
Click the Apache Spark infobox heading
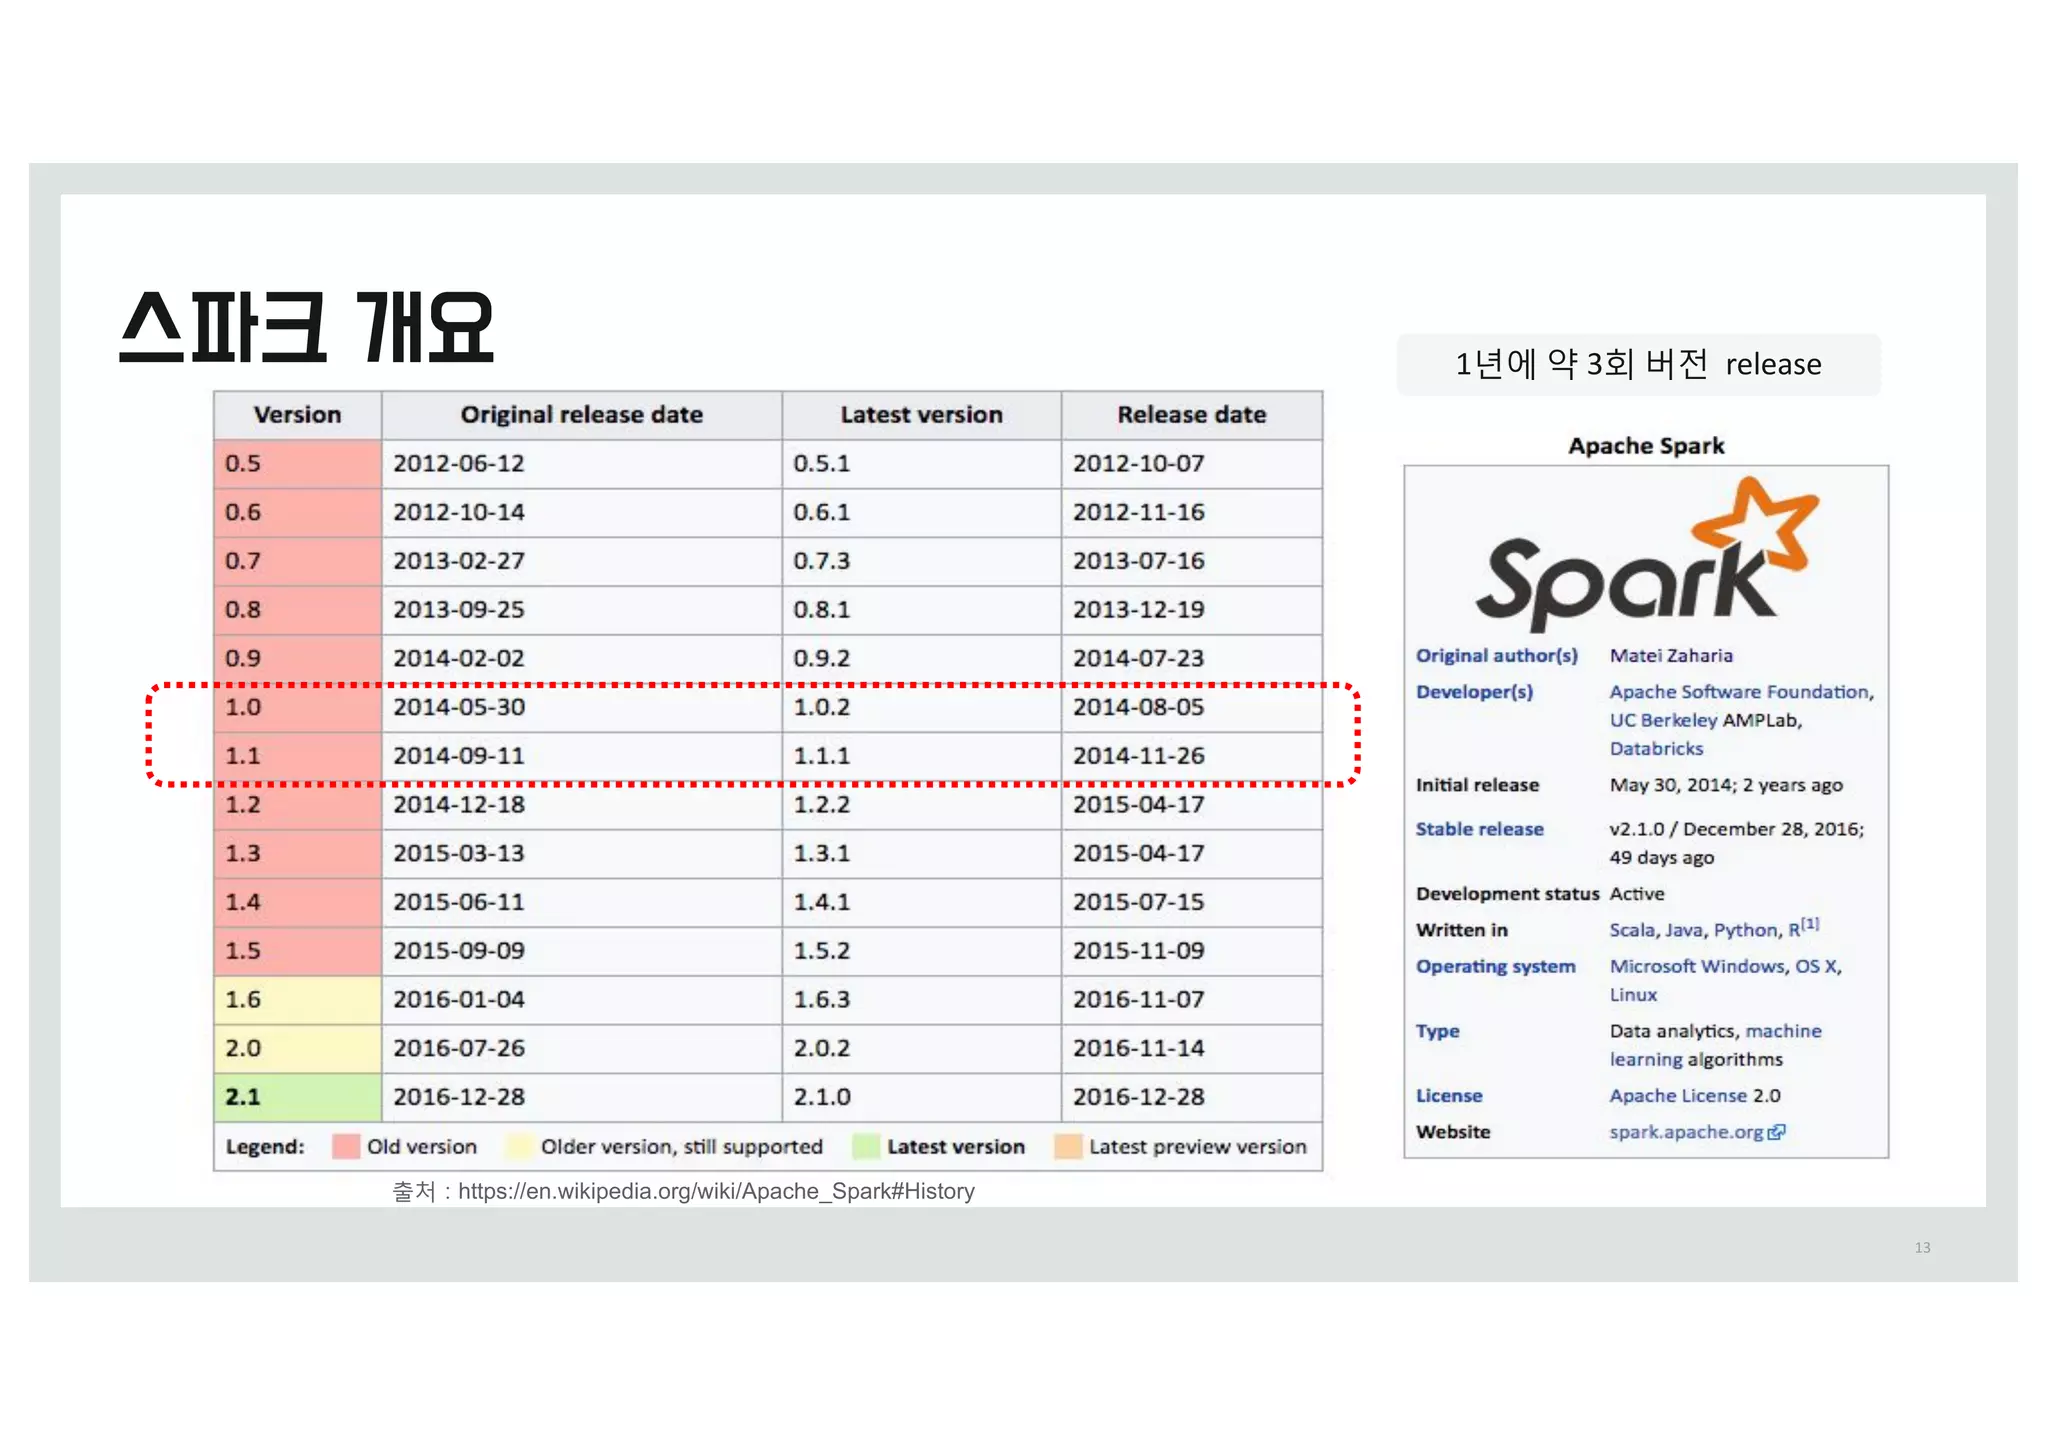(x=1646, y=446)
